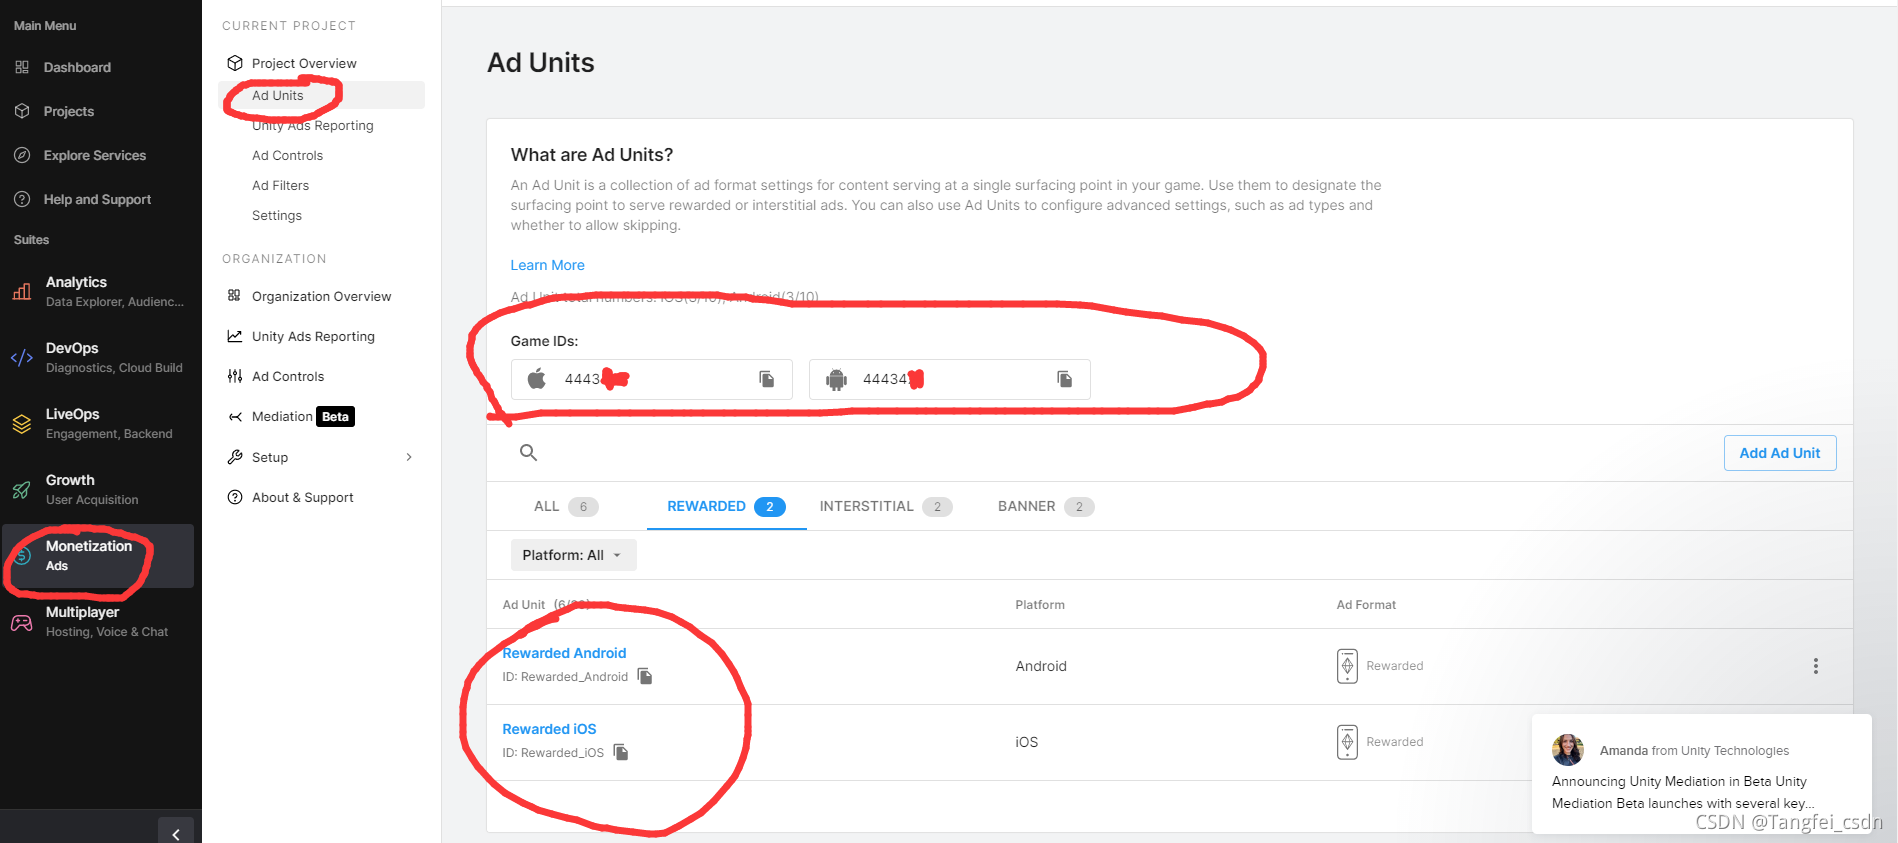Click the Help and Support question icon

(x=22, y=199)
